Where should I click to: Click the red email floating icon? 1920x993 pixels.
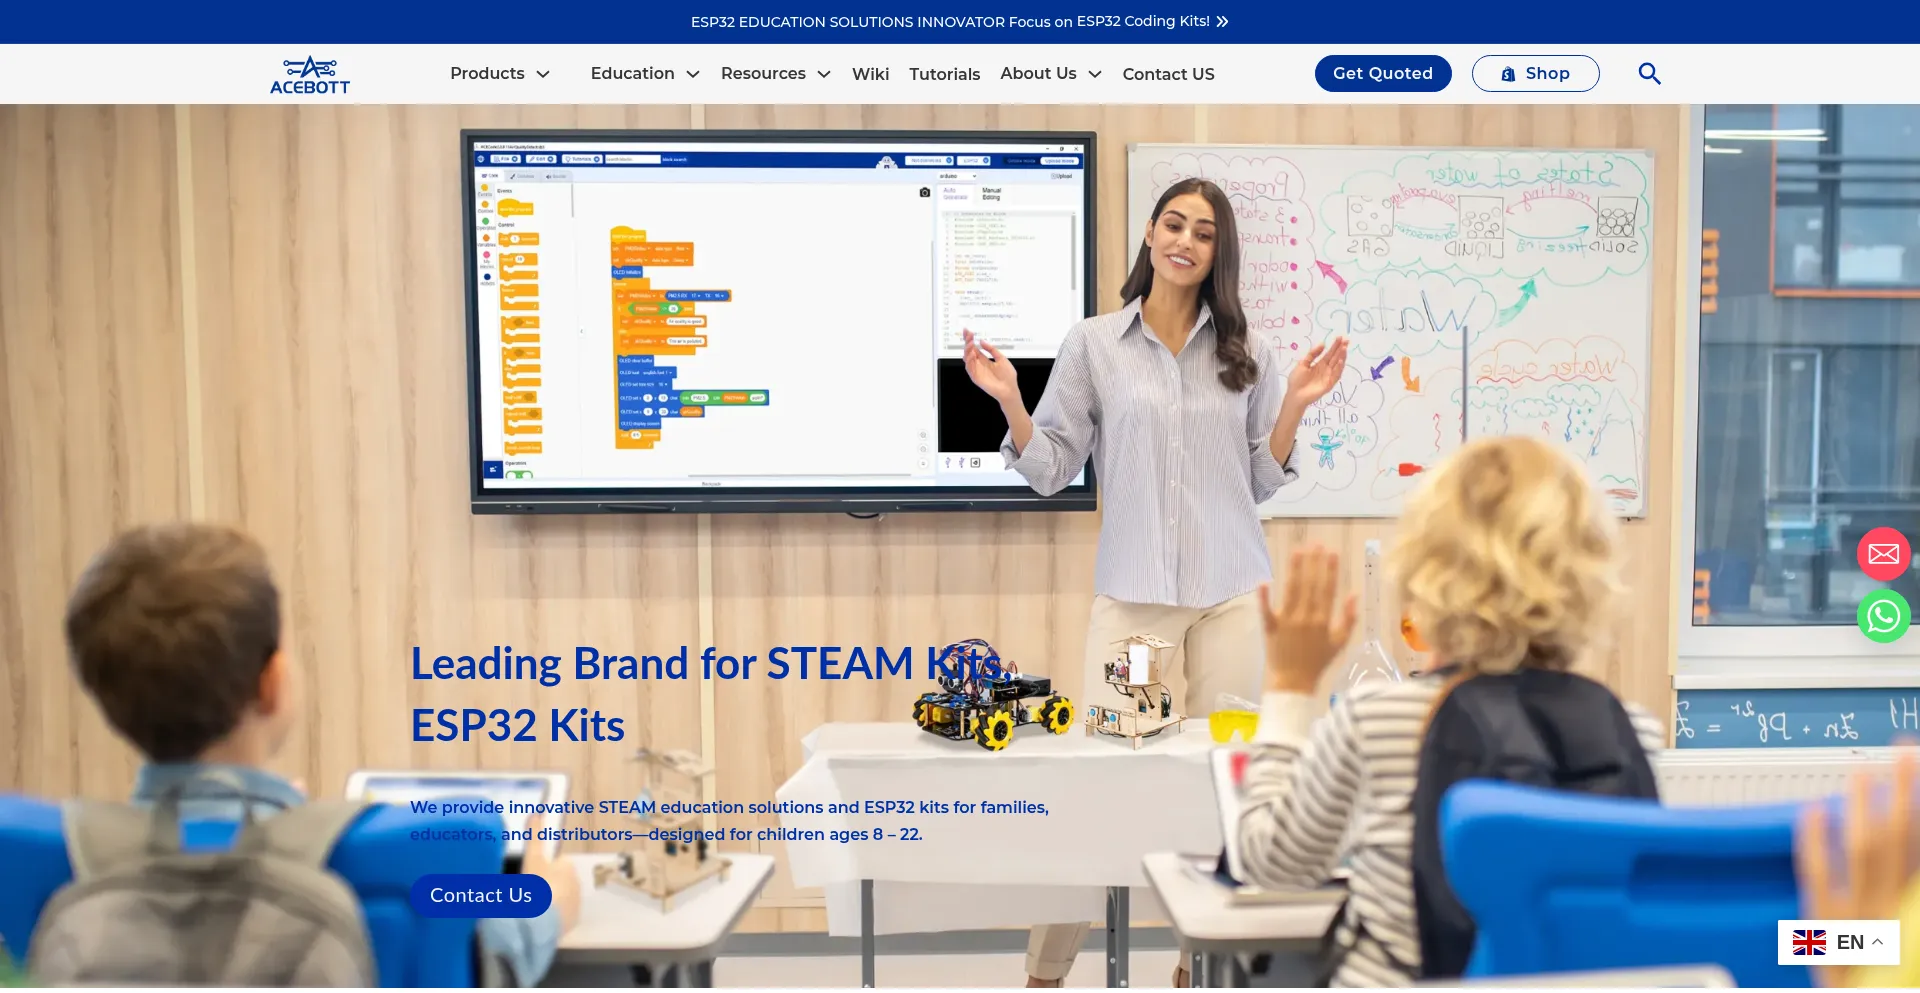pos(1883,554)
